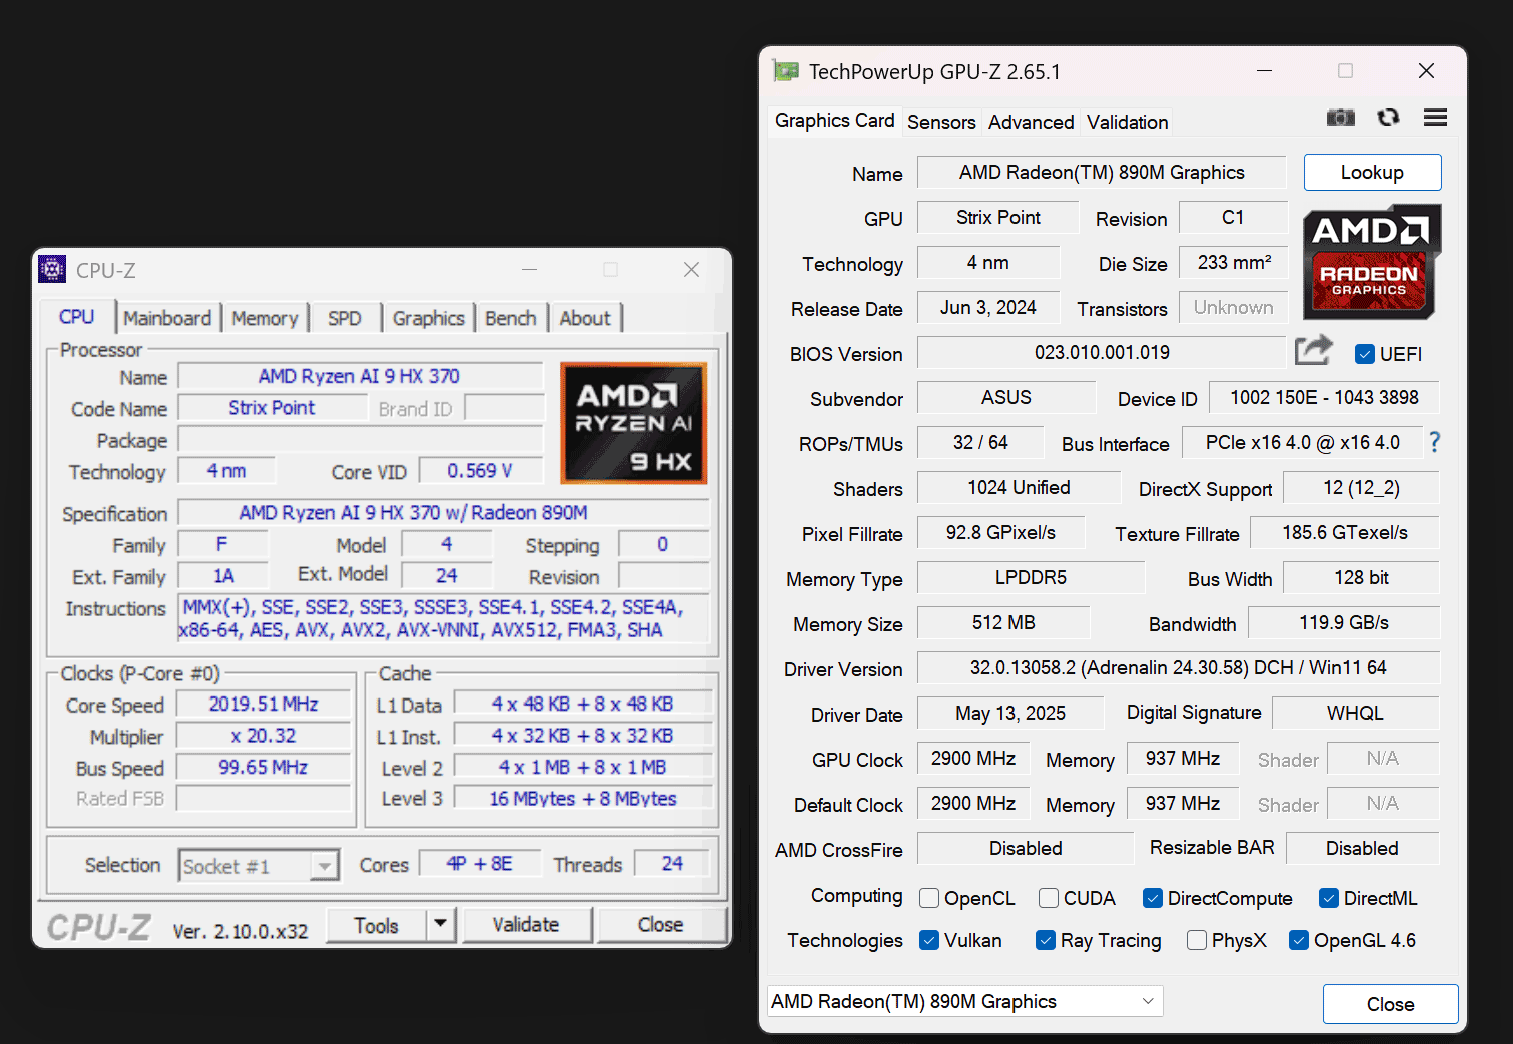This screenshot has width=1513, height=1044.
Task: Click the Lookup button in GPU-Z
Action: coord(1372,172)
